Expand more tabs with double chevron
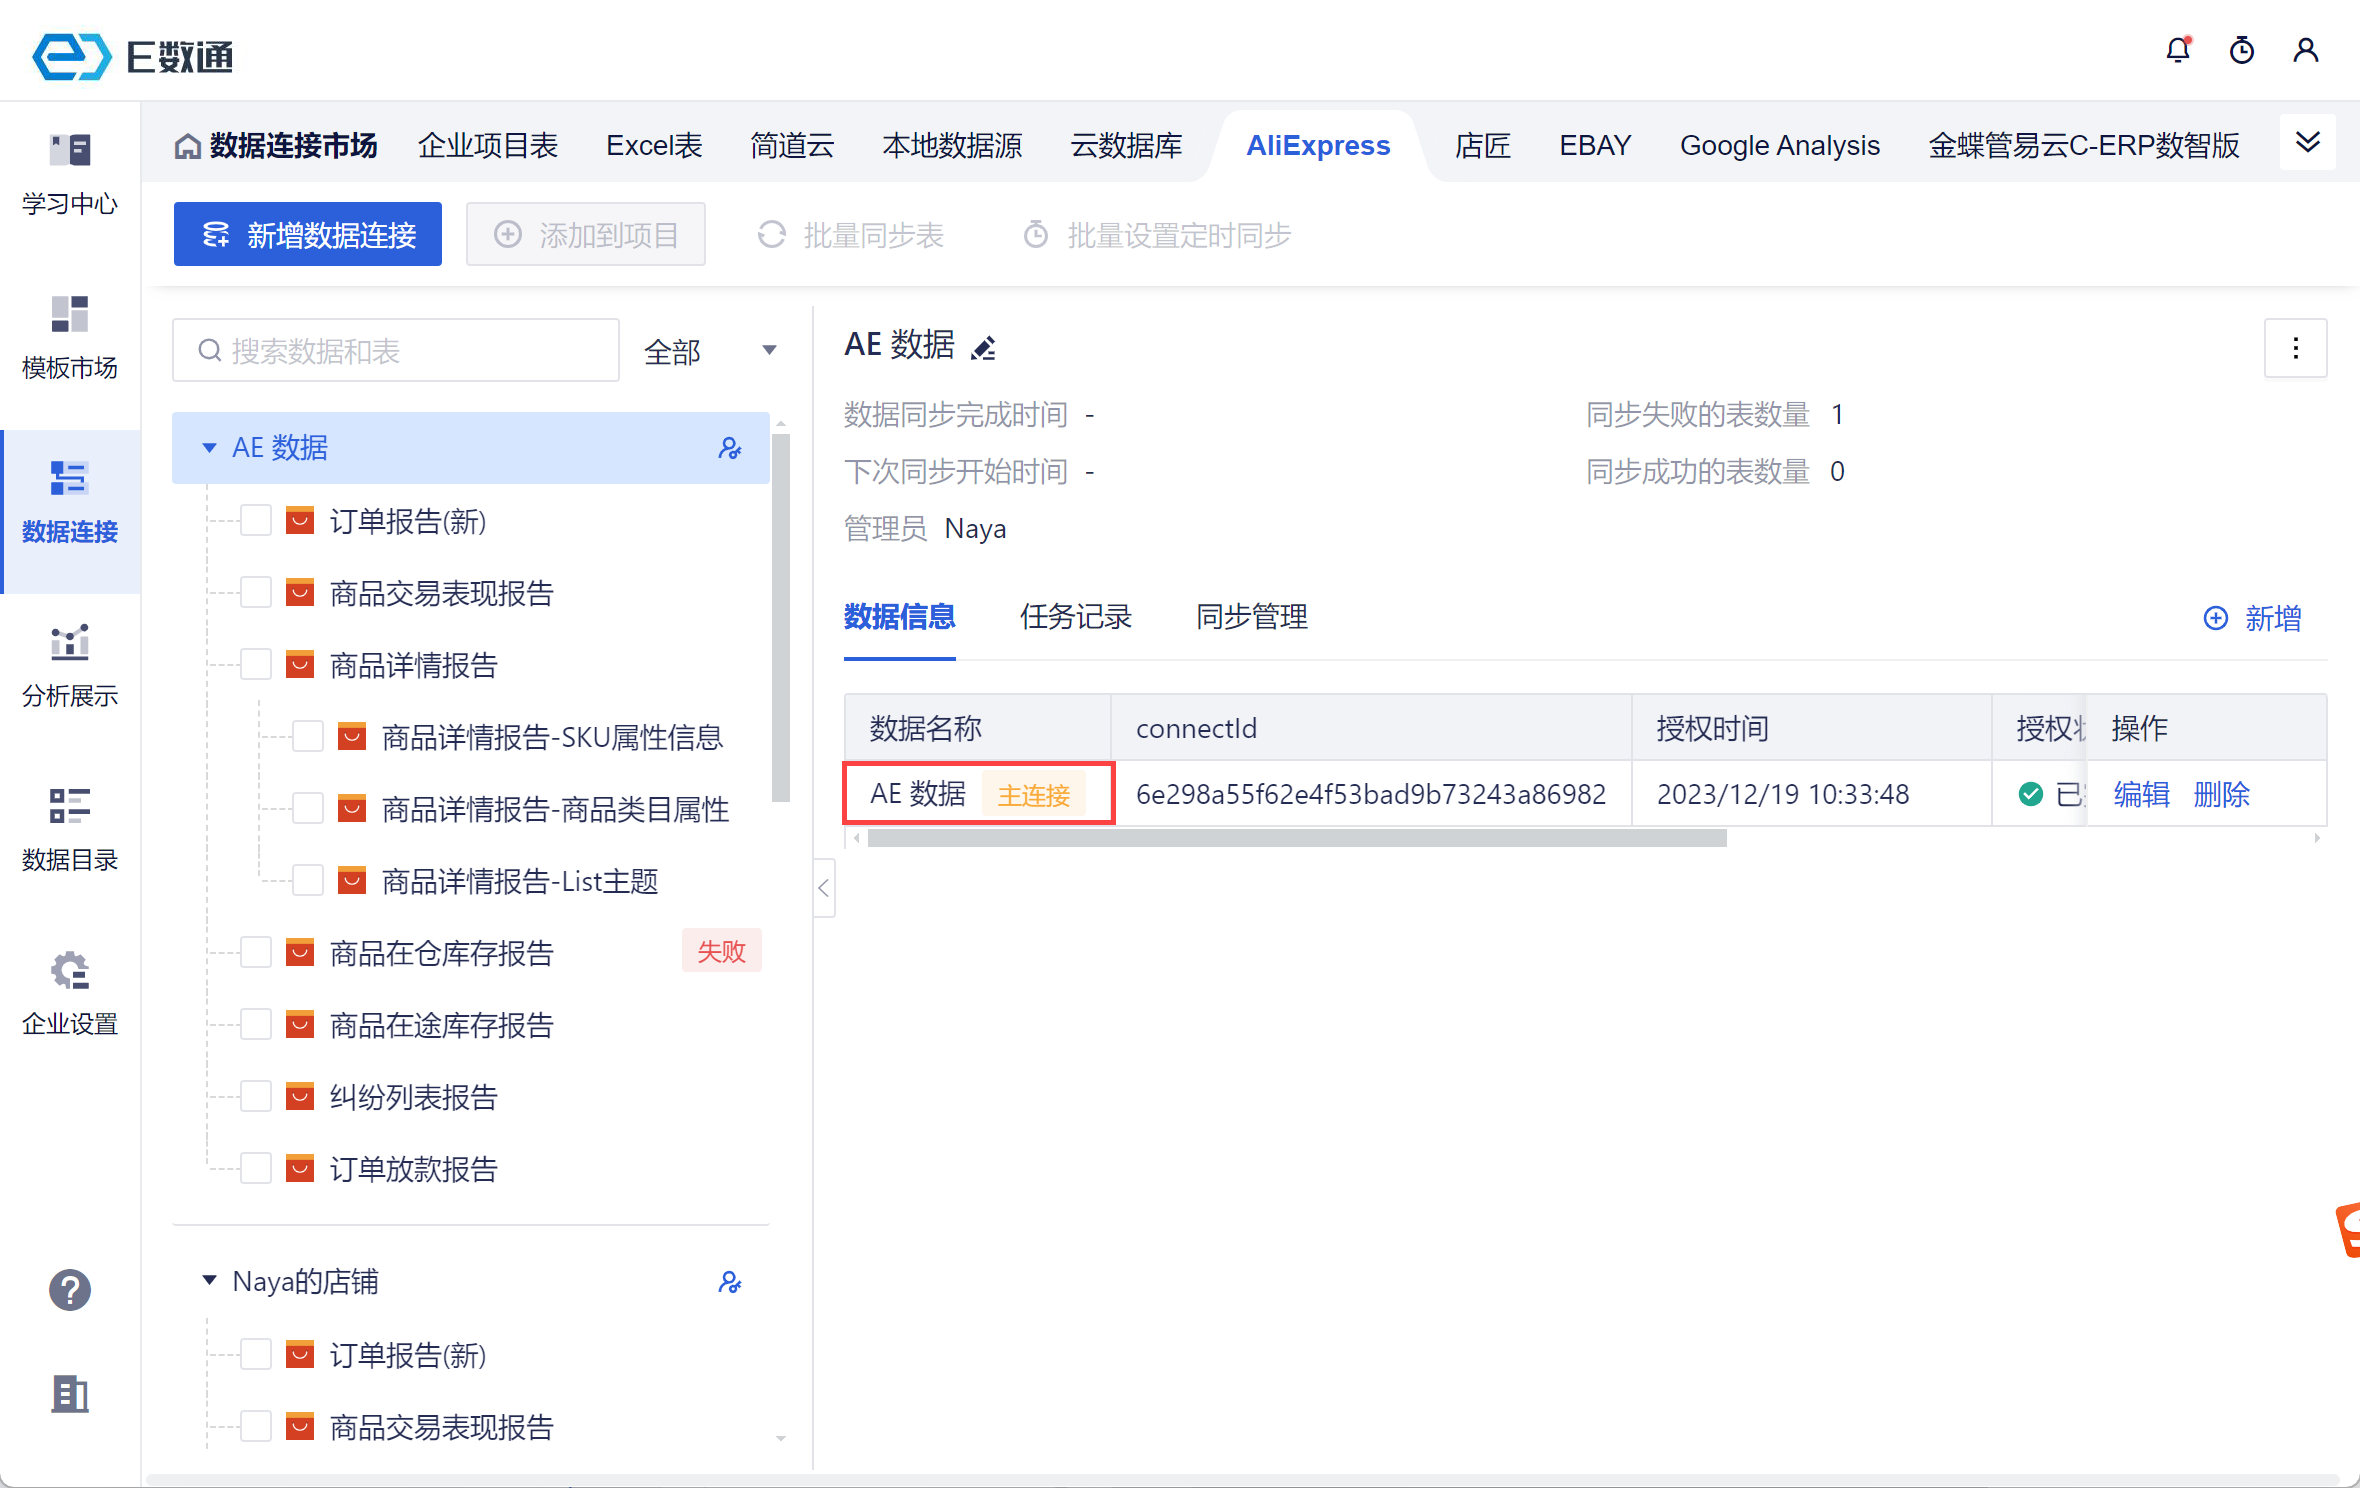The image size is (2360, 1488). point(2308,142)
